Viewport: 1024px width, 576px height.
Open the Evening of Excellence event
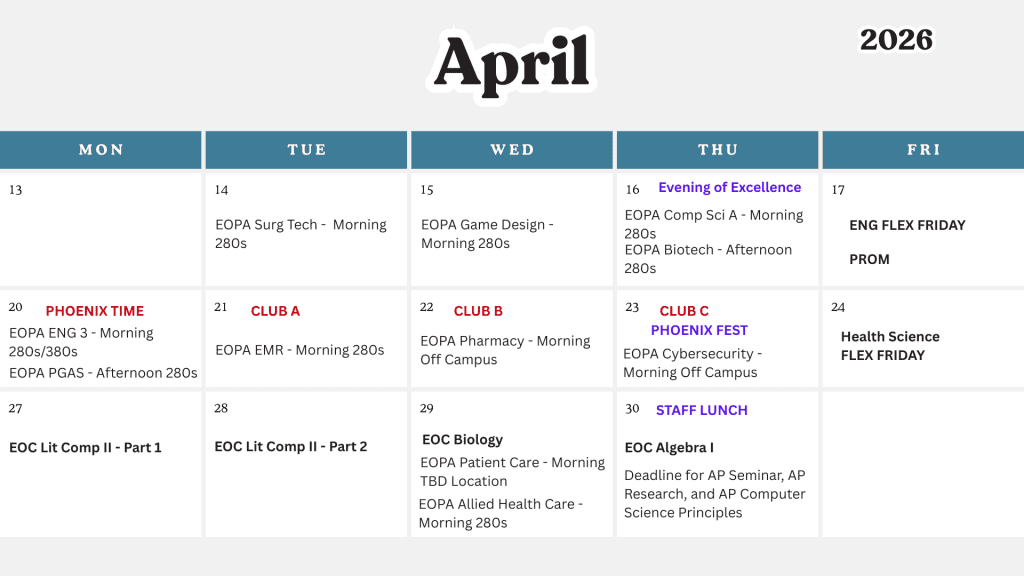coord(729,187)
